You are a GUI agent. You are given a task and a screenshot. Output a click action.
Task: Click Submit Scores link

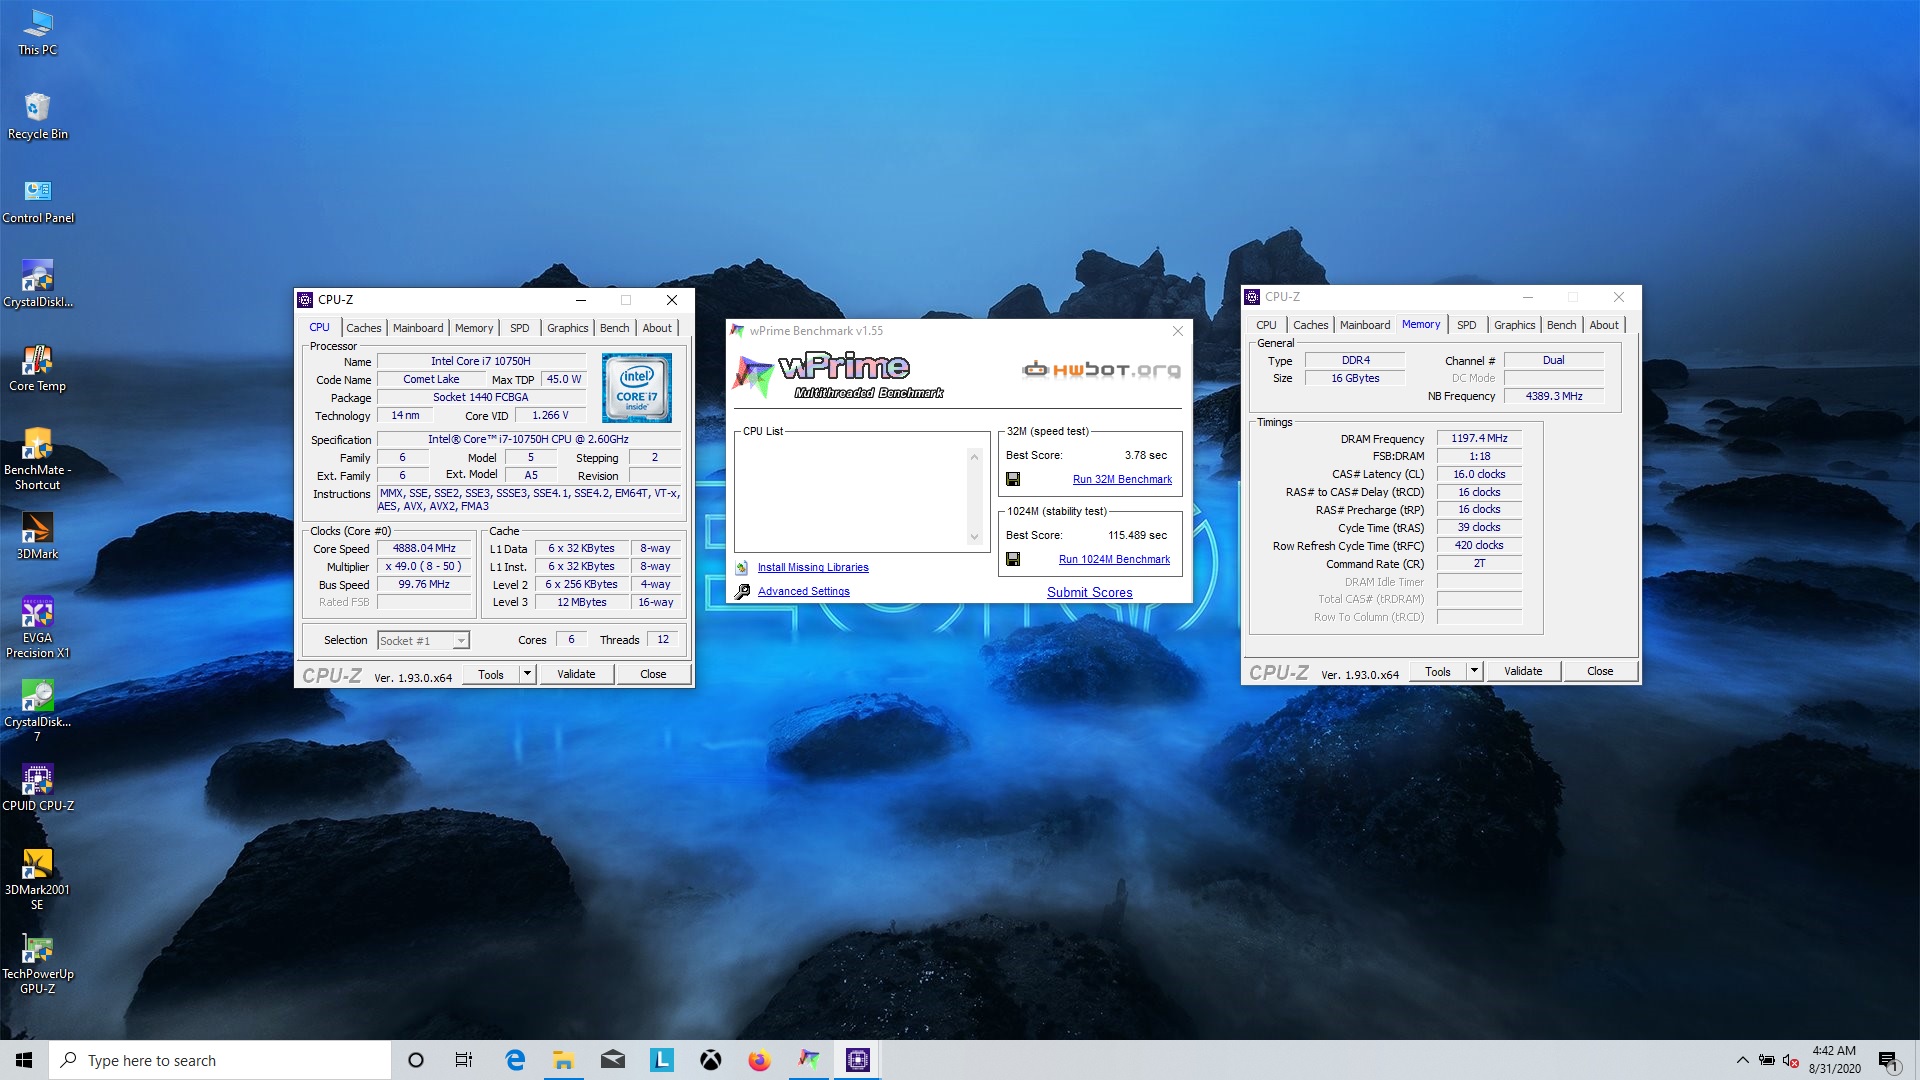point(1089,592)
